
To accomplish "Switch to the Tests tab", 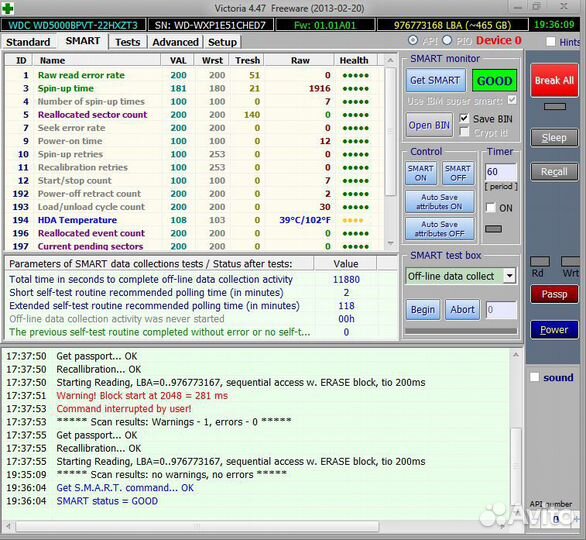I will pos(127,42).
